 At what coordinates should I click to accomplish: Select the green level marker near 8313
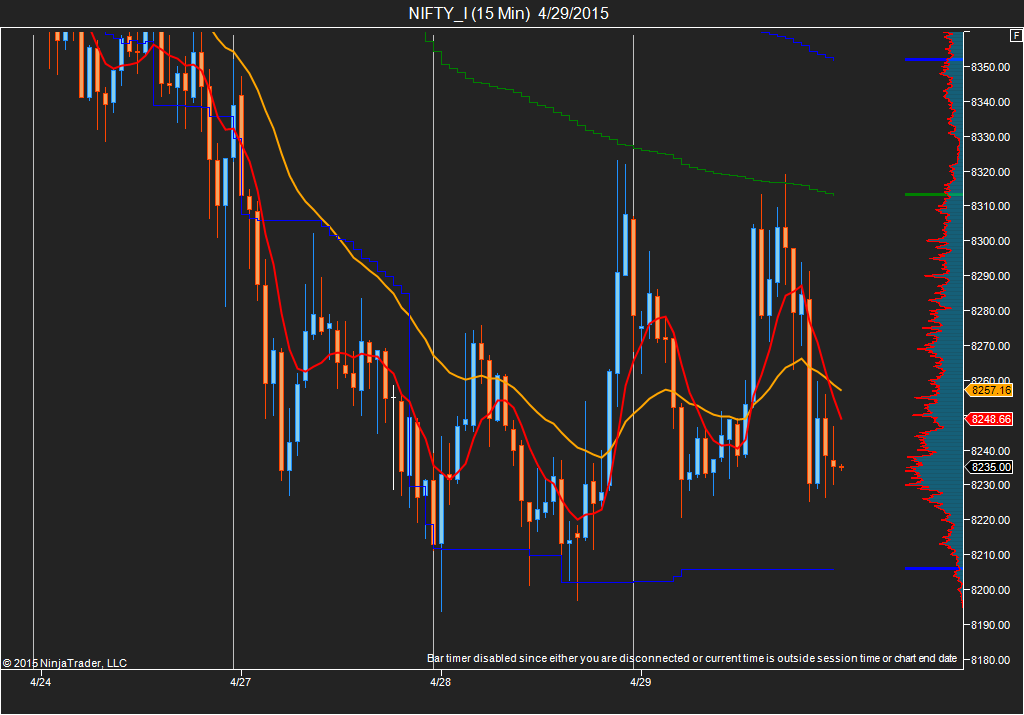[933, 194]
